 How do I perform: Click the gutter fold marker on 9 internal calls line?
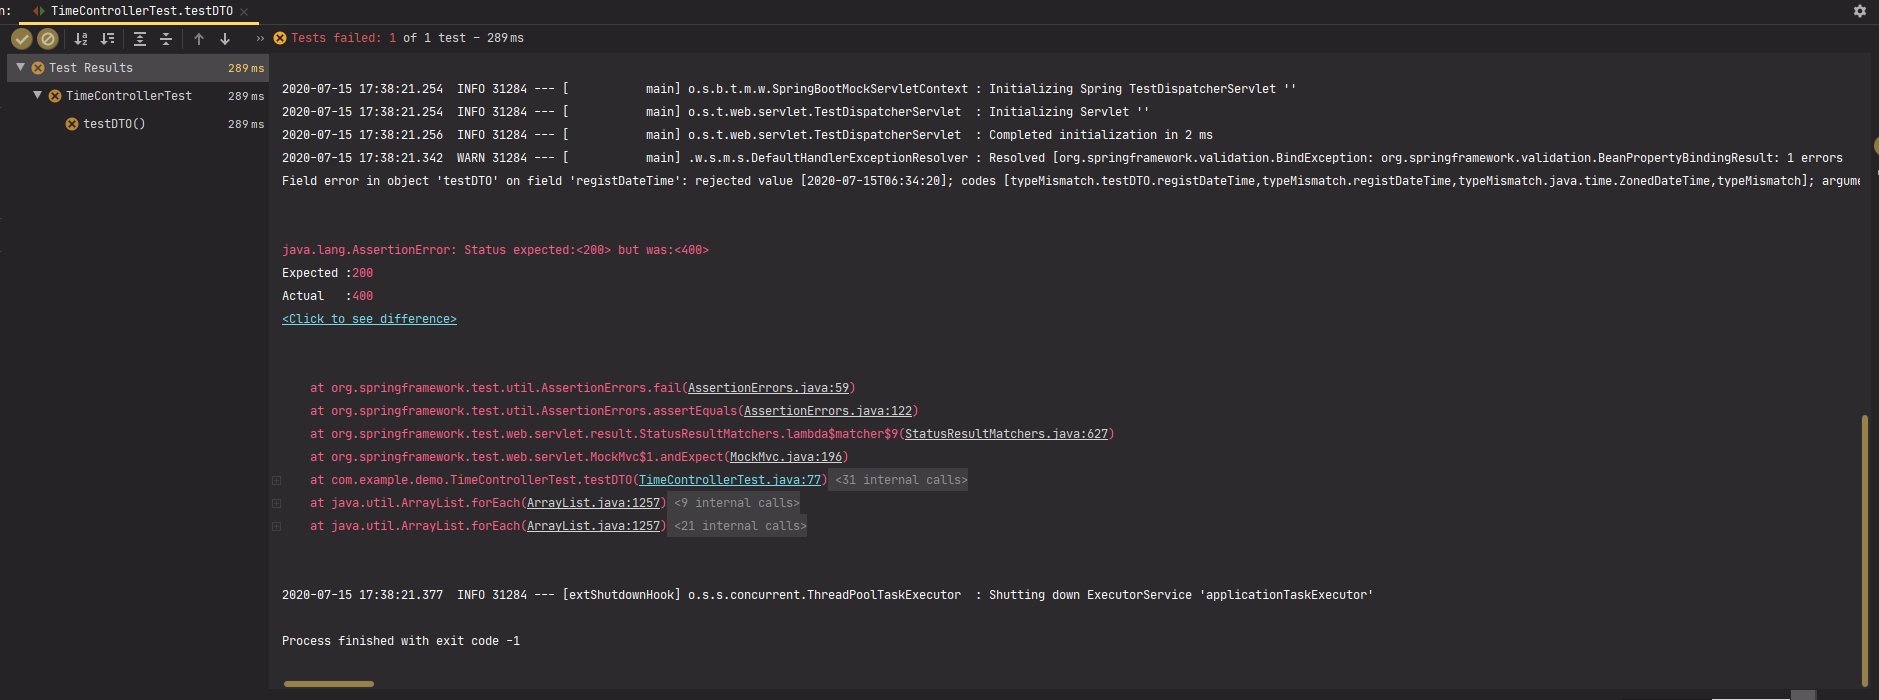277,503
